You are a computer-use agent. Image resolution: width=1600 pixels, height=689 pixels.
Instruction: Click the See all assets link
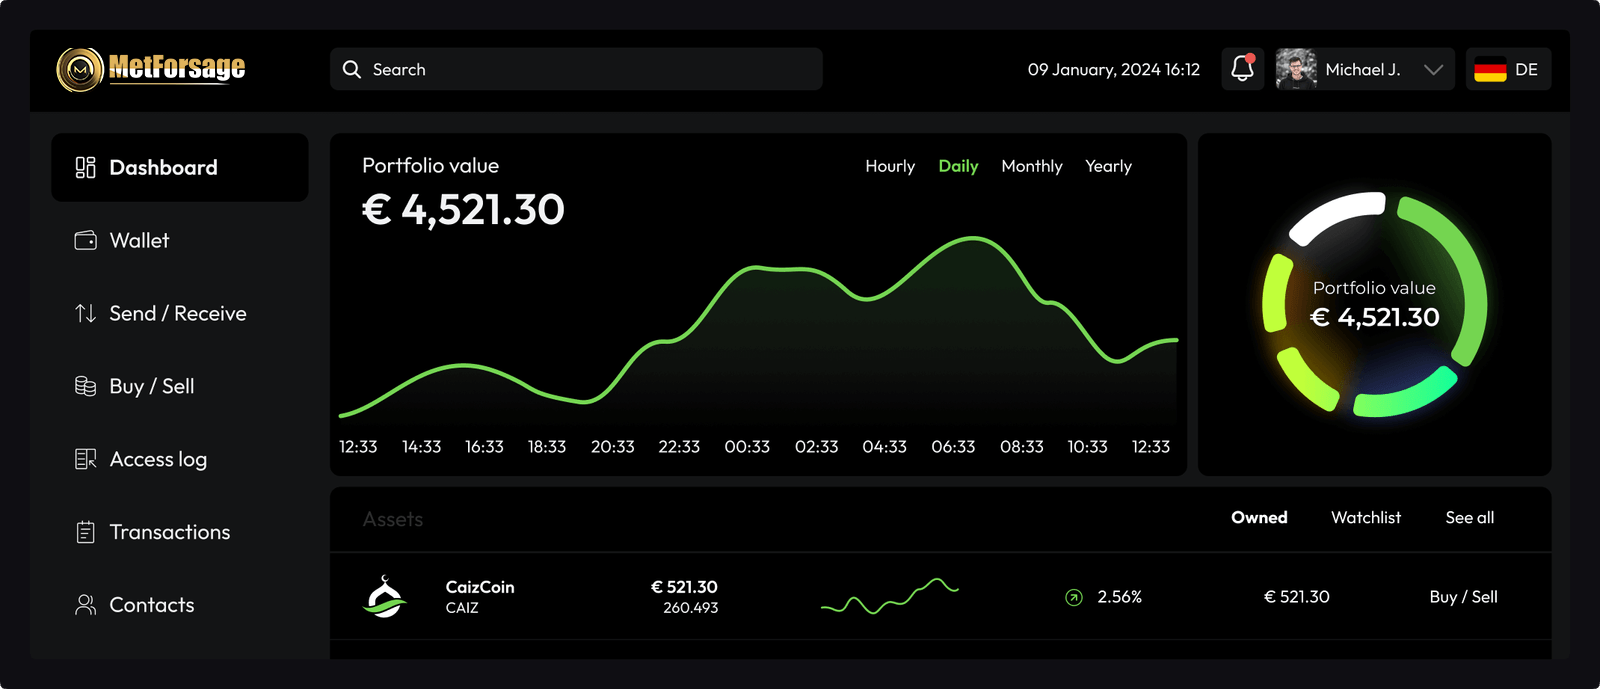[1469, 517]
